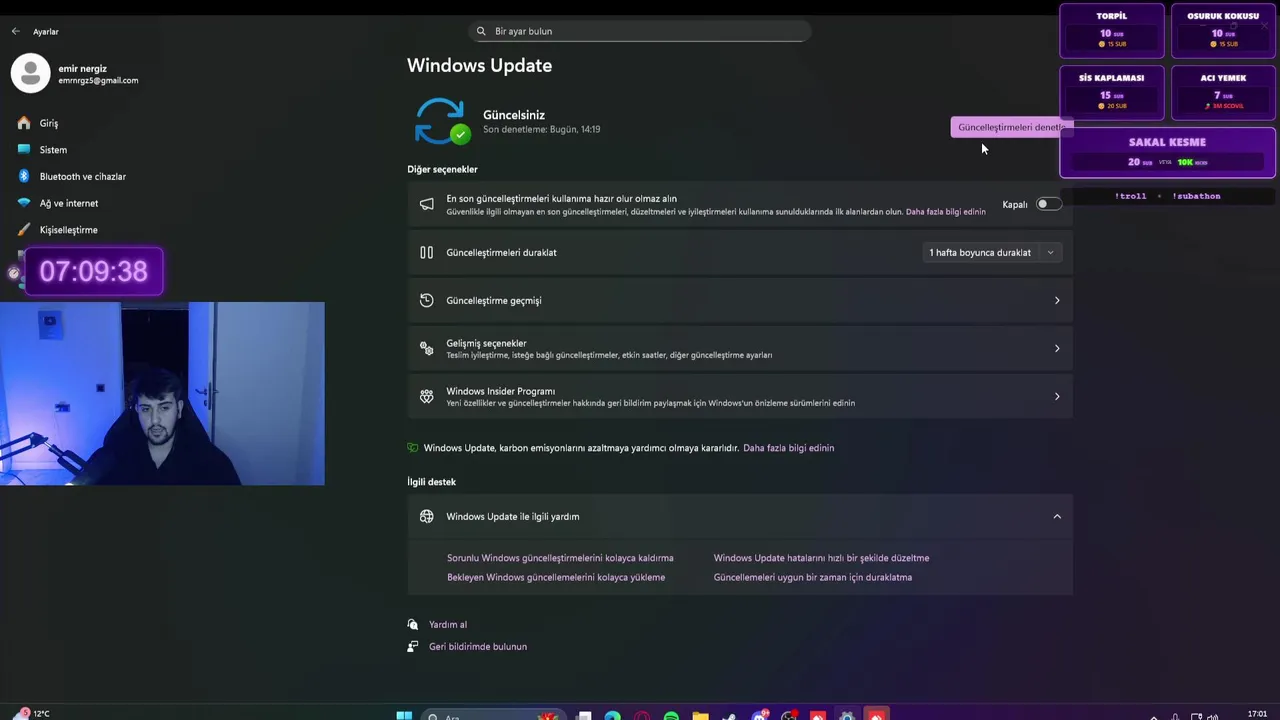Click the Sistem monitor icon
1280x720 pixels.
(x=24, y=150)
